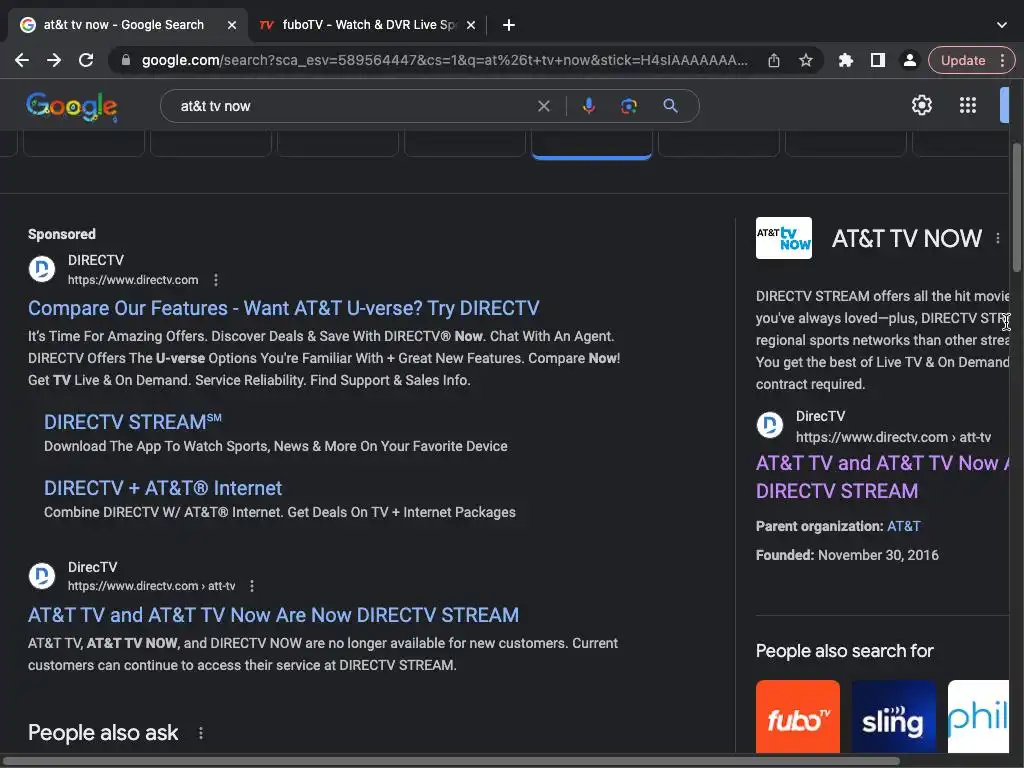Open the knowledge panel DIRECTV STREAM link
1024x768 pixels.
coord(882,477)
